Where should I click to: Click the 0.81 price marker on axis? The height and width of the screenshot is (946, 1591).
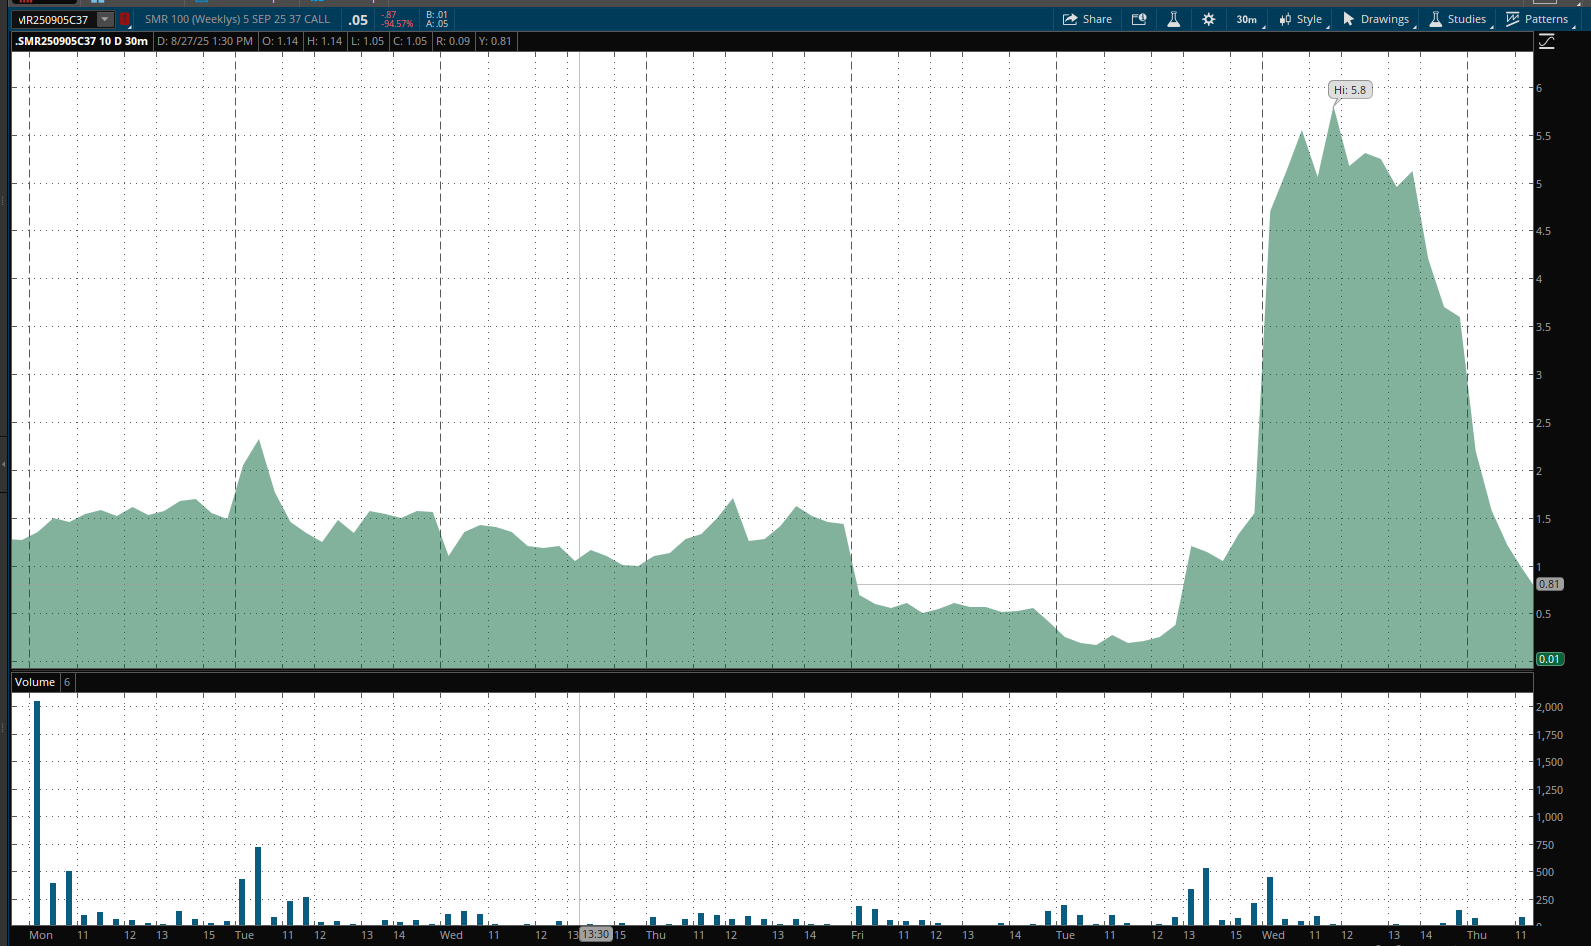coord(1549,584)
